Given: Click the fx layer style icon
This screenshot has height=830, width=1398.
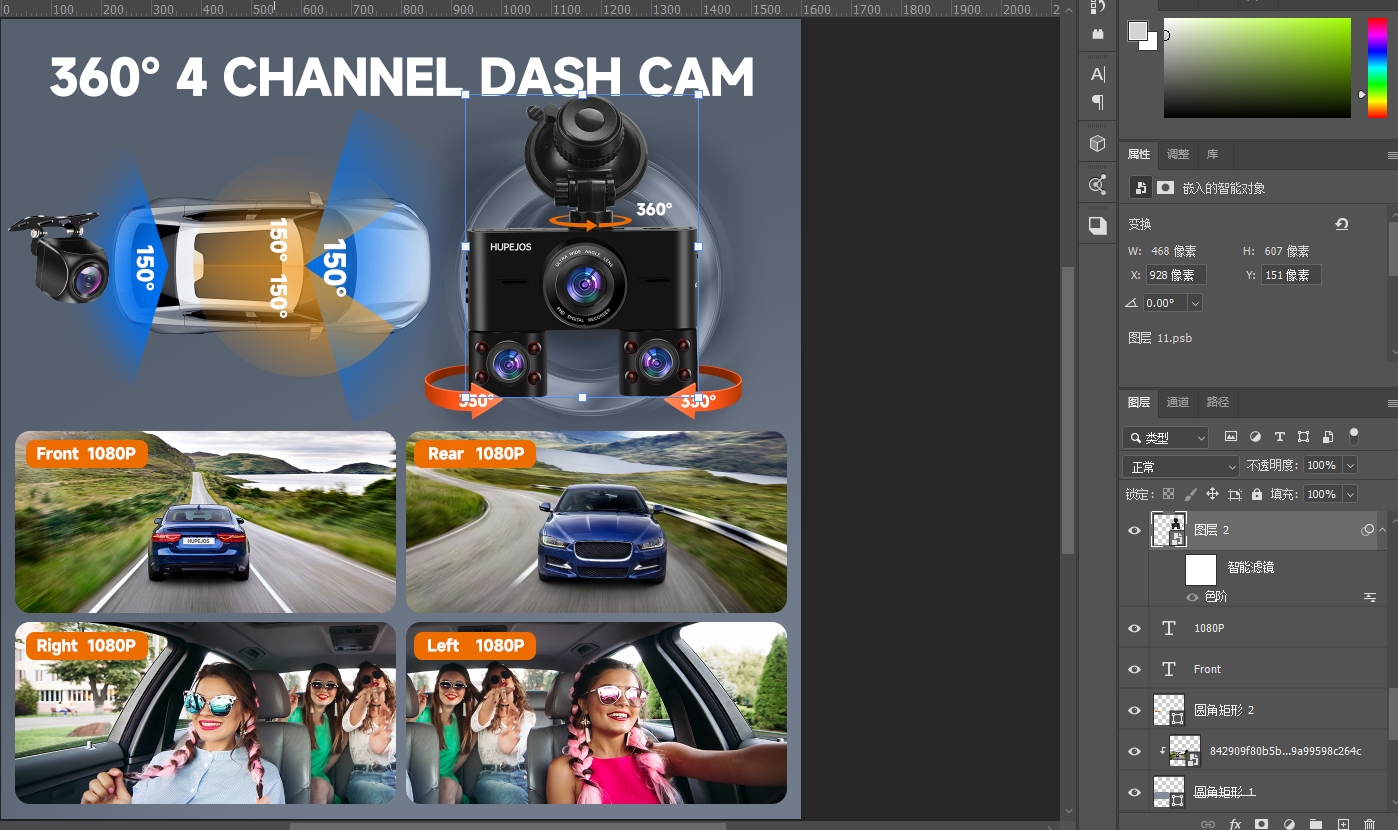Looking at the screenshot, I should coord(1235,824).
